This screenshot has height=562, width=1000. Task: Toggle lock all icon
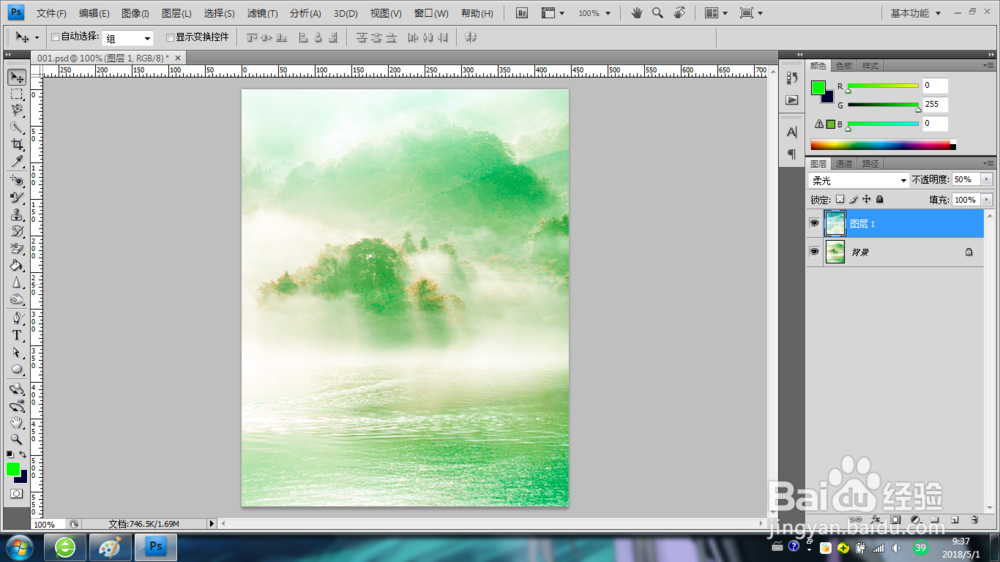click(879, 200)
